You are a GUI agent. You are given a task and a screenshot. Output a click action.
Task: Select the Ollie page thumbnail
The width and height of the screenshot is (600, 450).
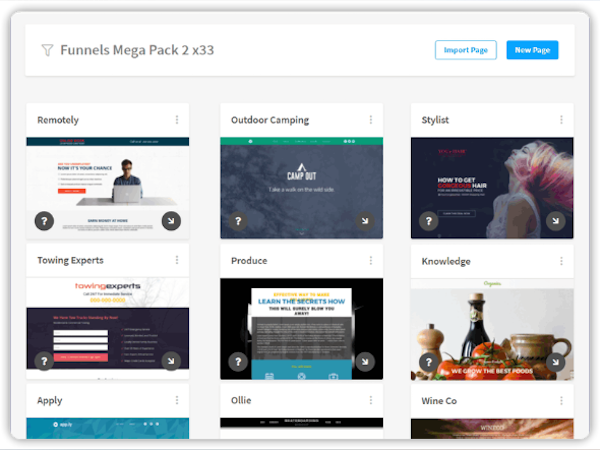pos(302,428)
